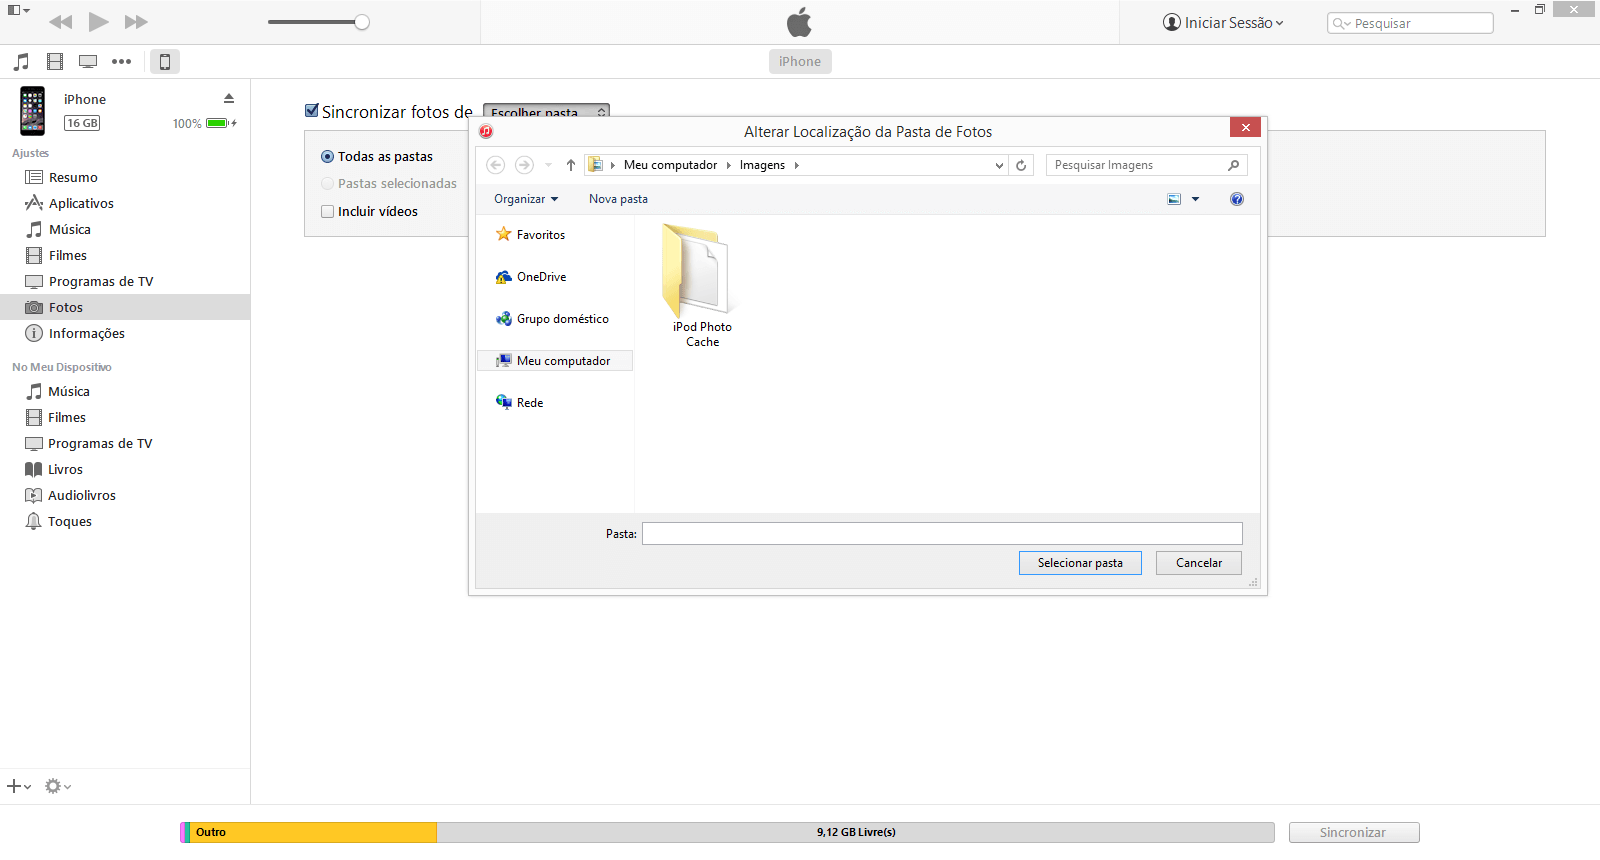Select Pastas selecionadas radio button
The image size is (1600, 860).
point(327,184)
